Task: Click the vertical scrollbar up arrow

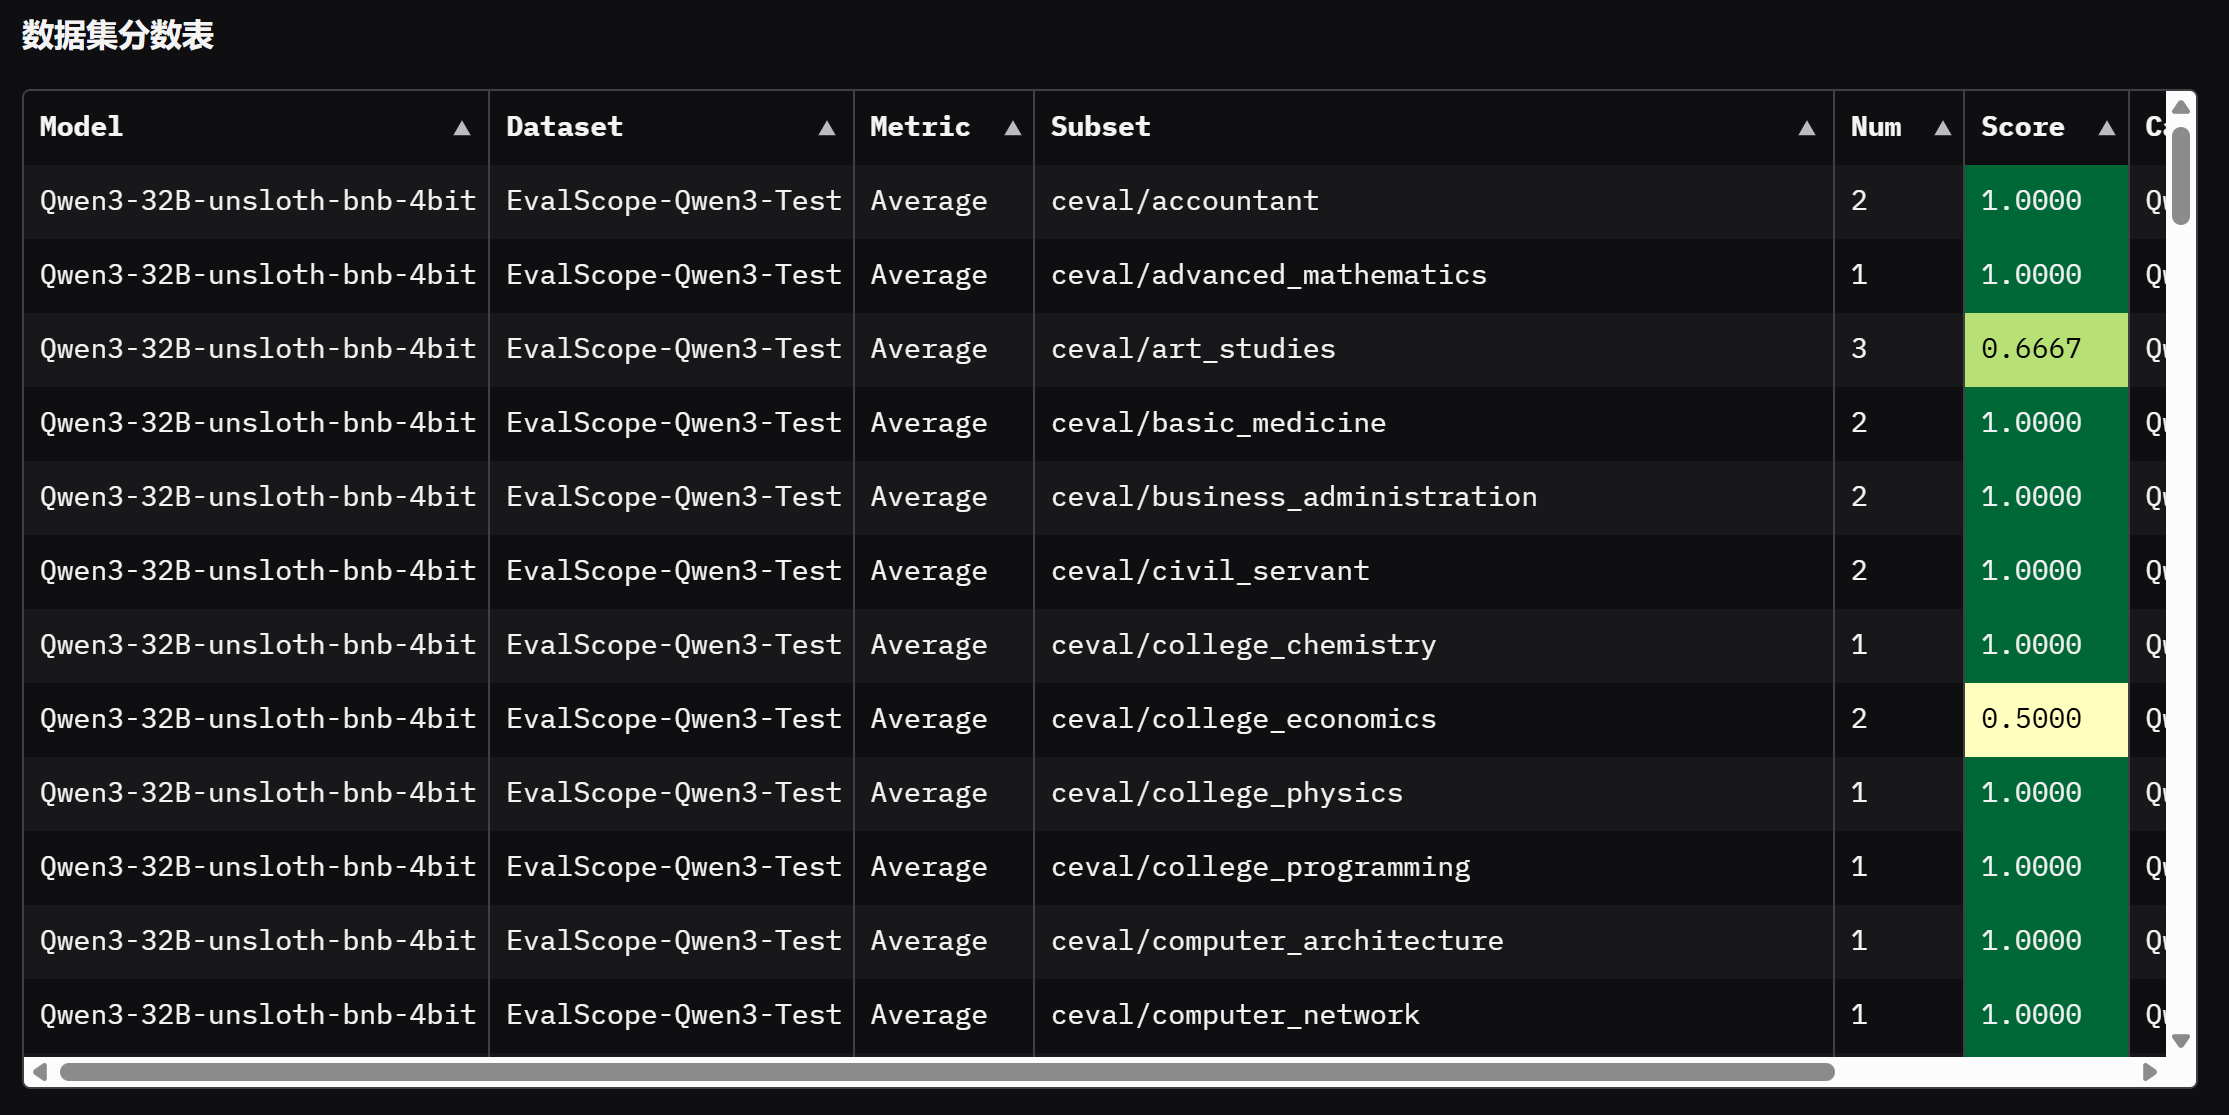Action: tap(2181, 107)
